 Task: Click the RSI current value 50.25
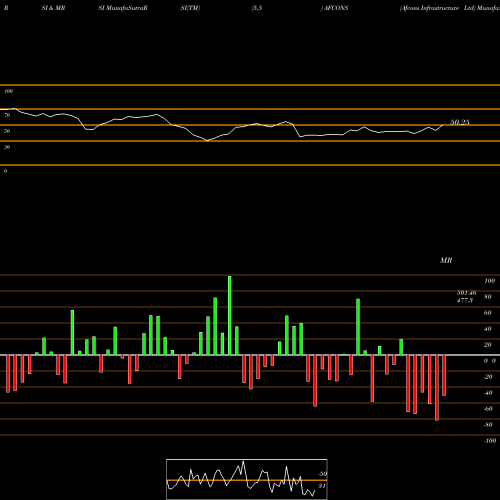pyautogui.click(x=460, y=122)
